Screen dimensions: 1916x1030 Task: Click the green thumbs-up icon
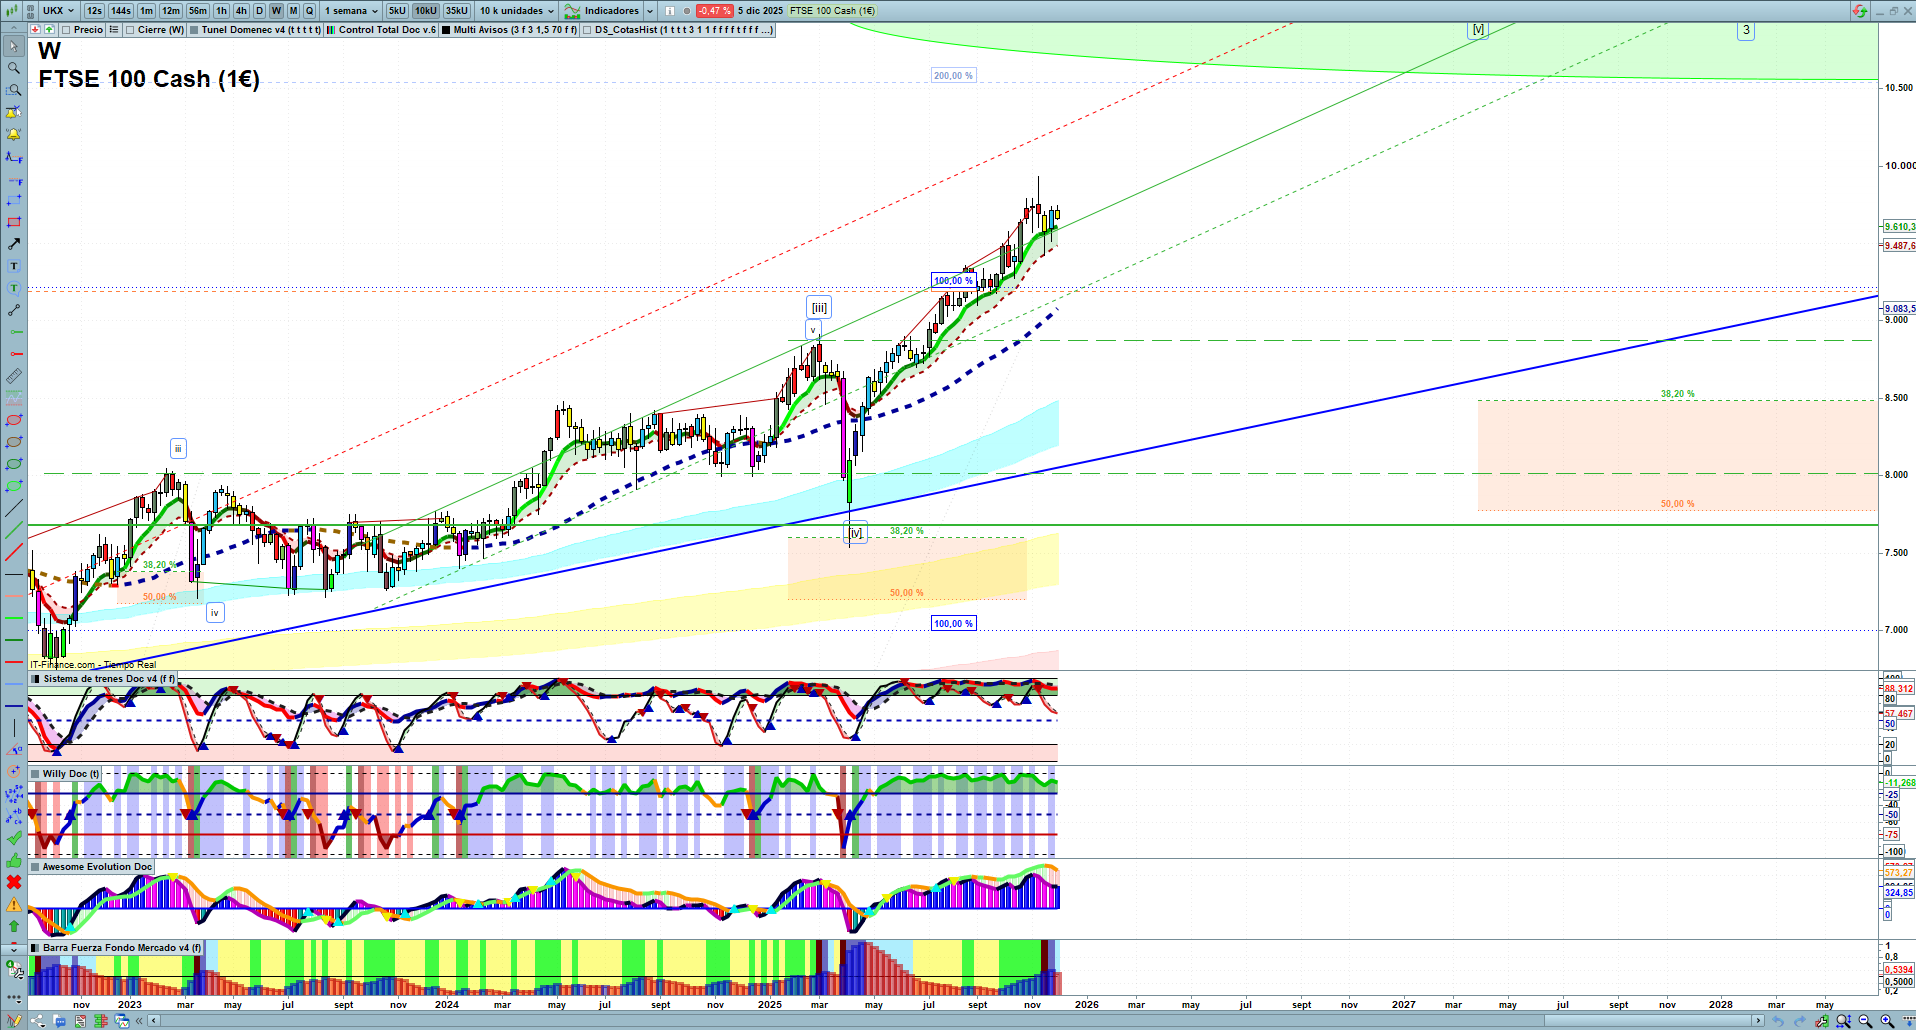13,860
